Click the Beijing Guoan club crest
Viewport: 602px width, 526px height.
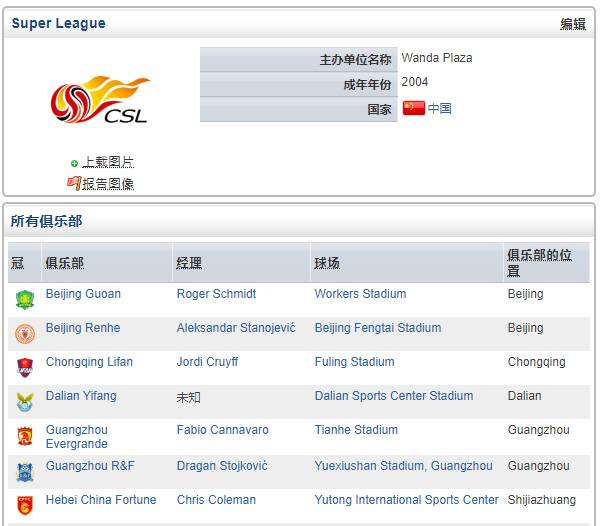[25, 299]
